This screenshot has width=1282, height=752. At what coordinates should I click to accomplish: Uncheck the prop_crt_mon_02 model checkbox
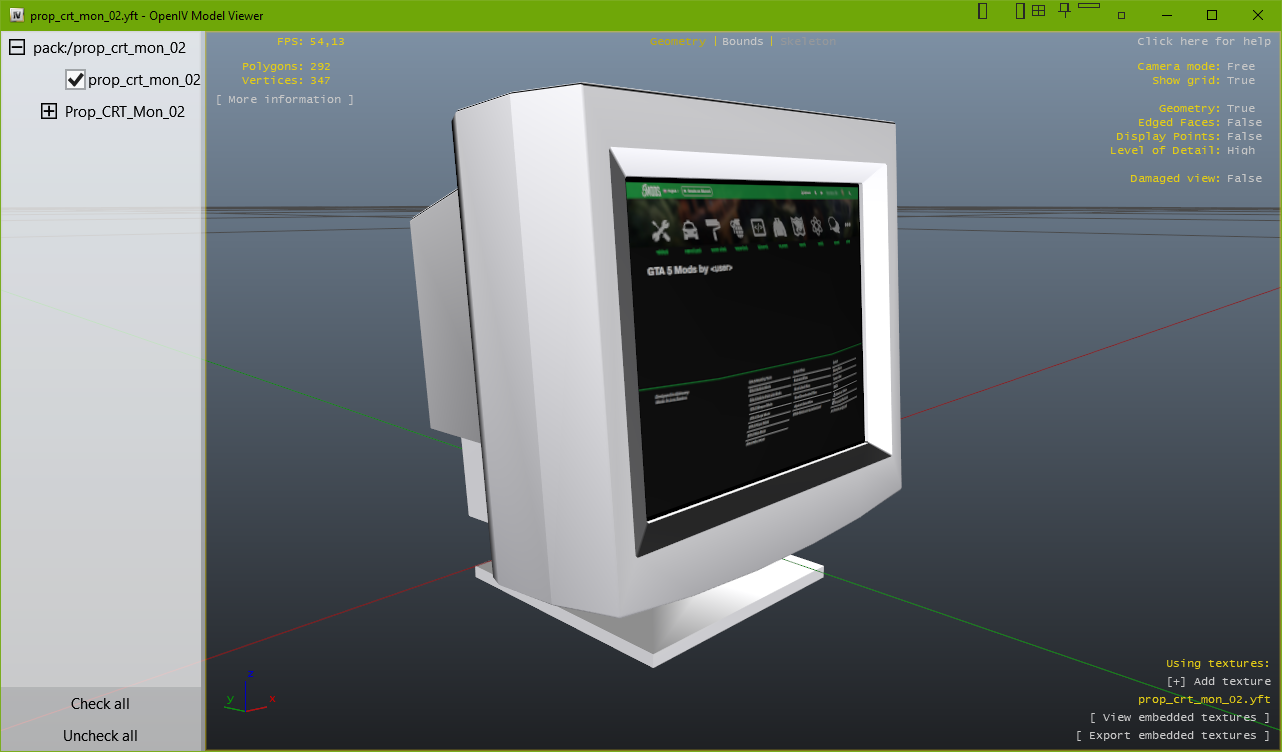[x=75, y=80]
